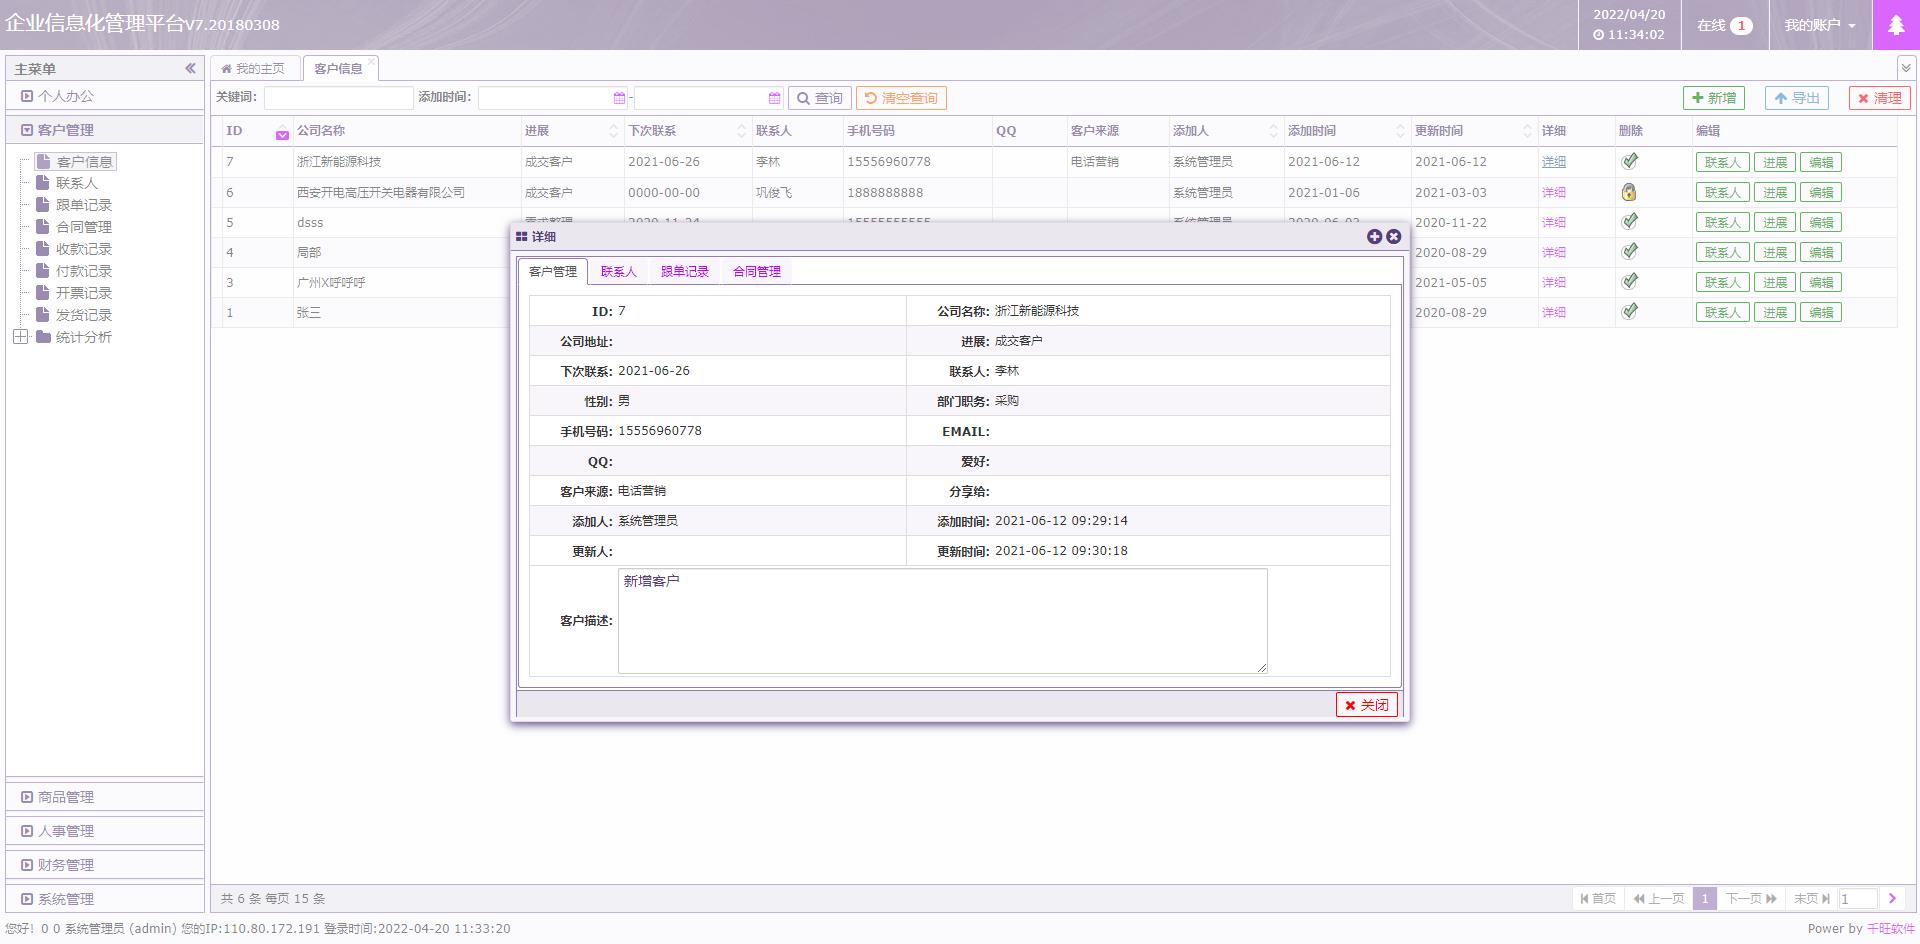The image size is (1920, 944).
Task: Expand 商品管理 menu section
Action: pos(105,797)
